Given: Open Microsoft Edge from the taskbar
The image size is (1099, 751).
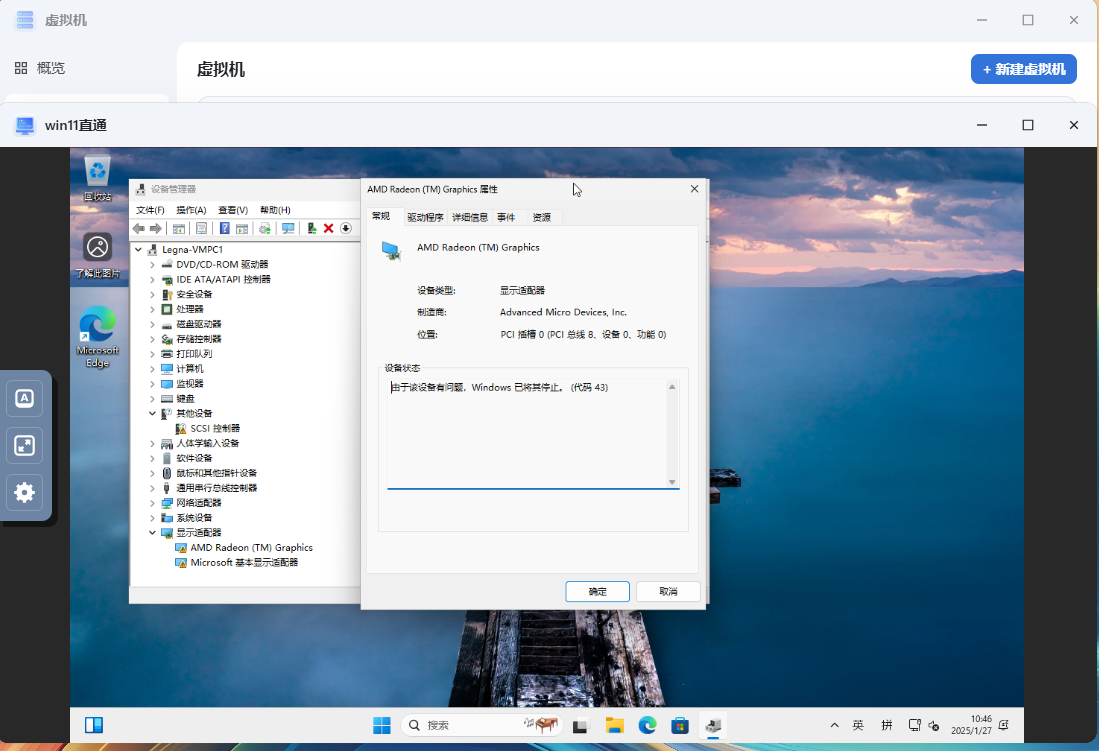Looking at the screenshot, I should tap(647, 725).
